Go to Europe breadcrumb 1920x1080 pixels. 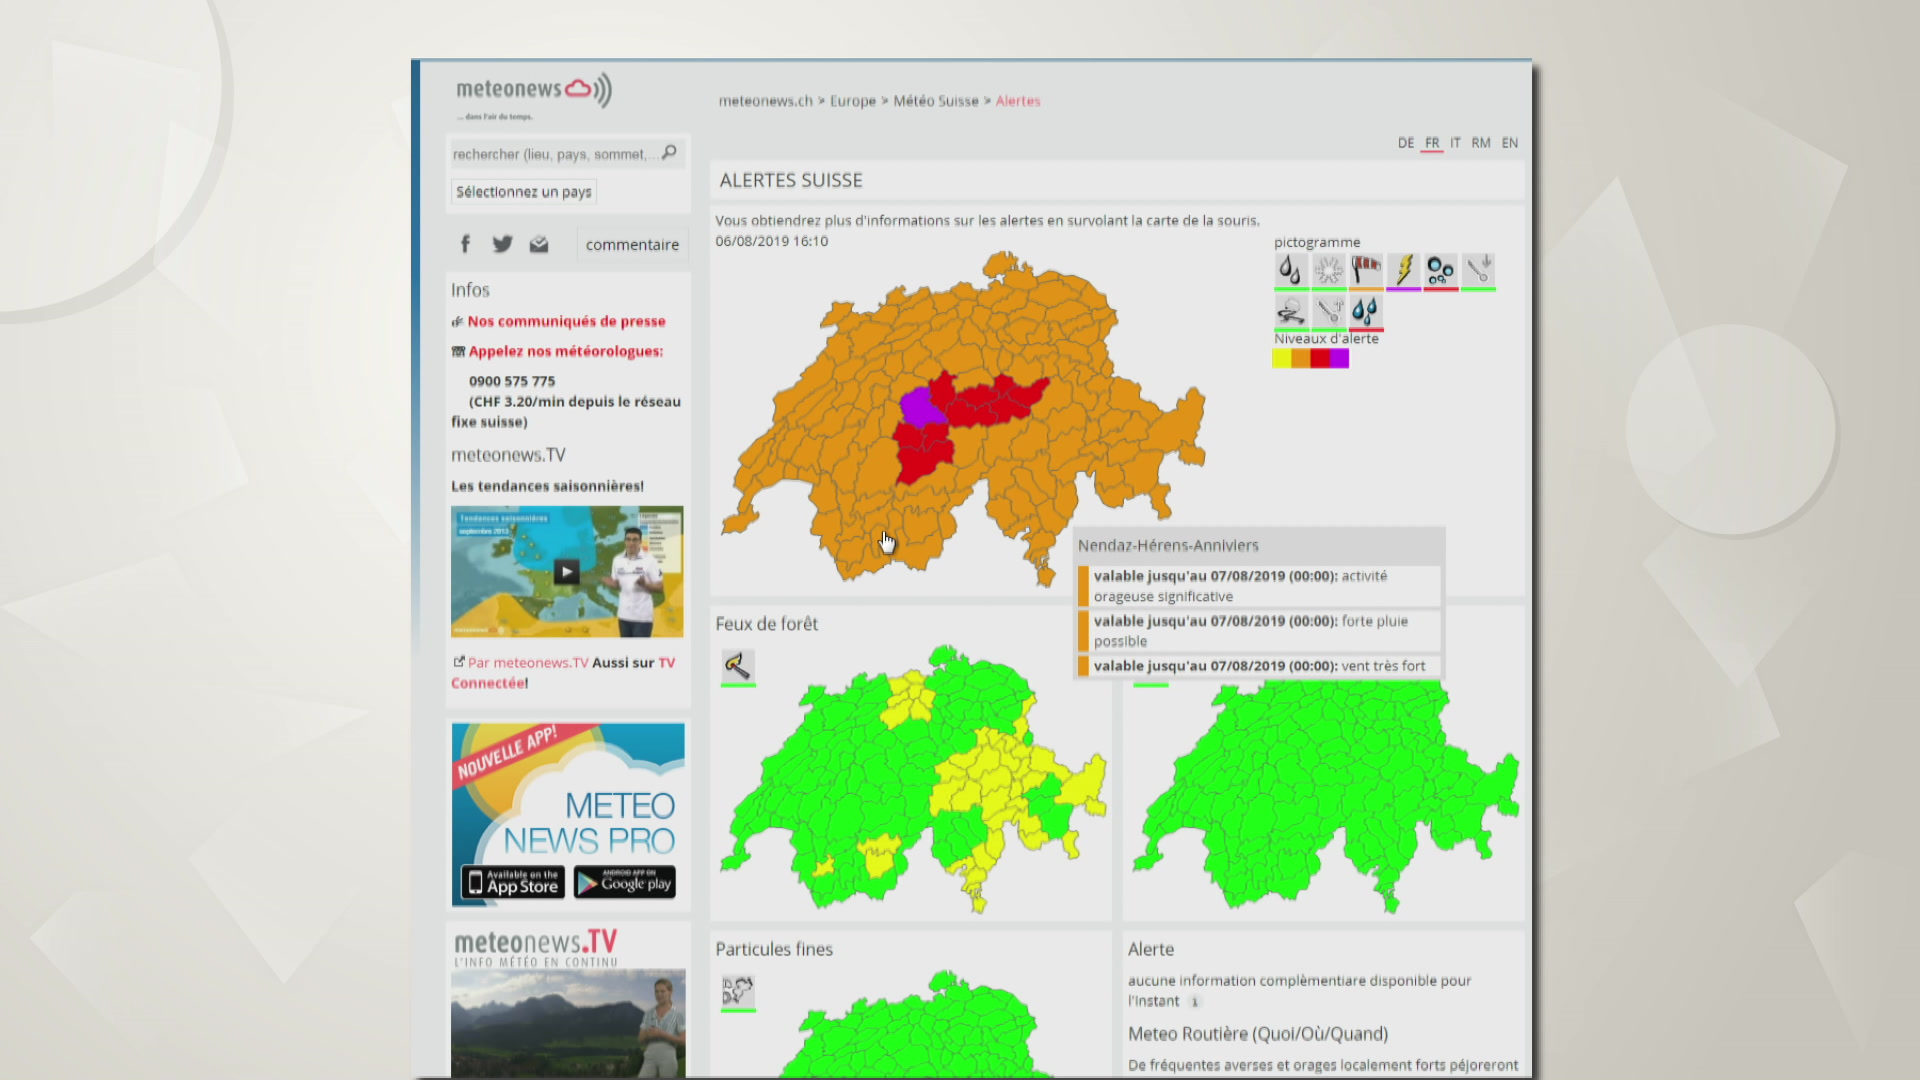click(853, 101)
